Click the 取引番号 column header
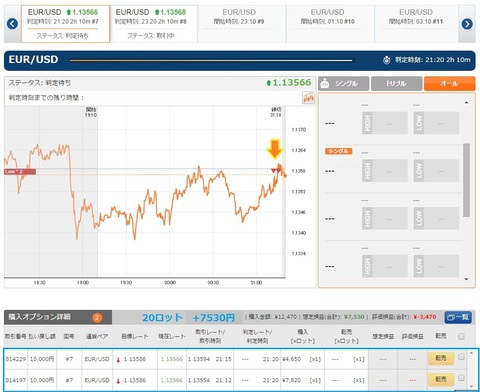This screenshot has width=480, height=392. (15, 336)
